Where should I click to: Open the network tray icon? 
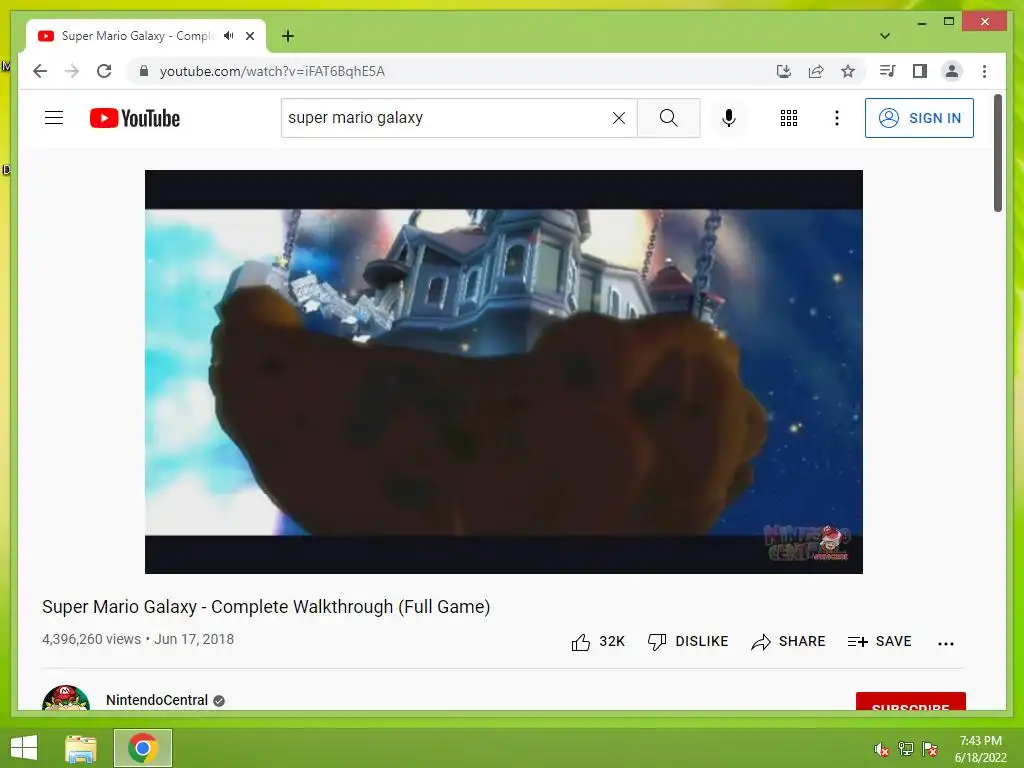coord(906,749)
